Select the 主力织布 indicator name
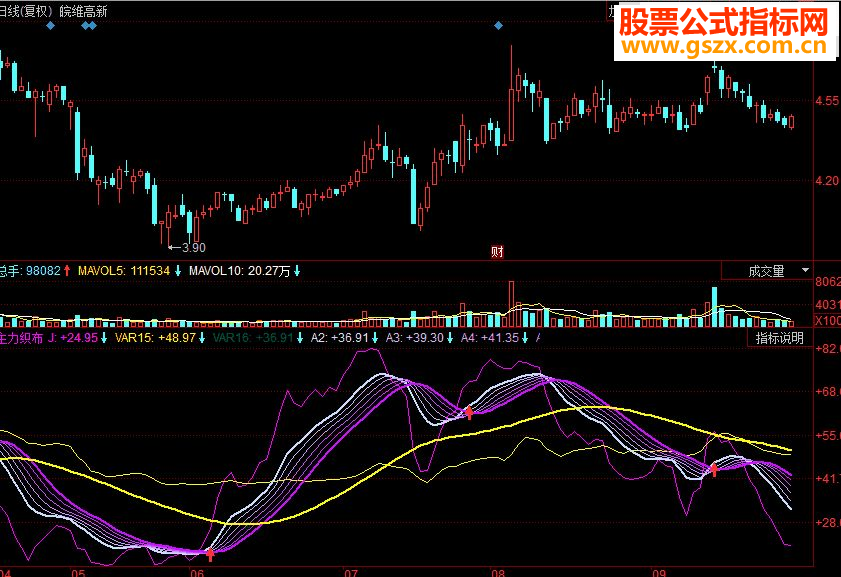 (17, 338)
